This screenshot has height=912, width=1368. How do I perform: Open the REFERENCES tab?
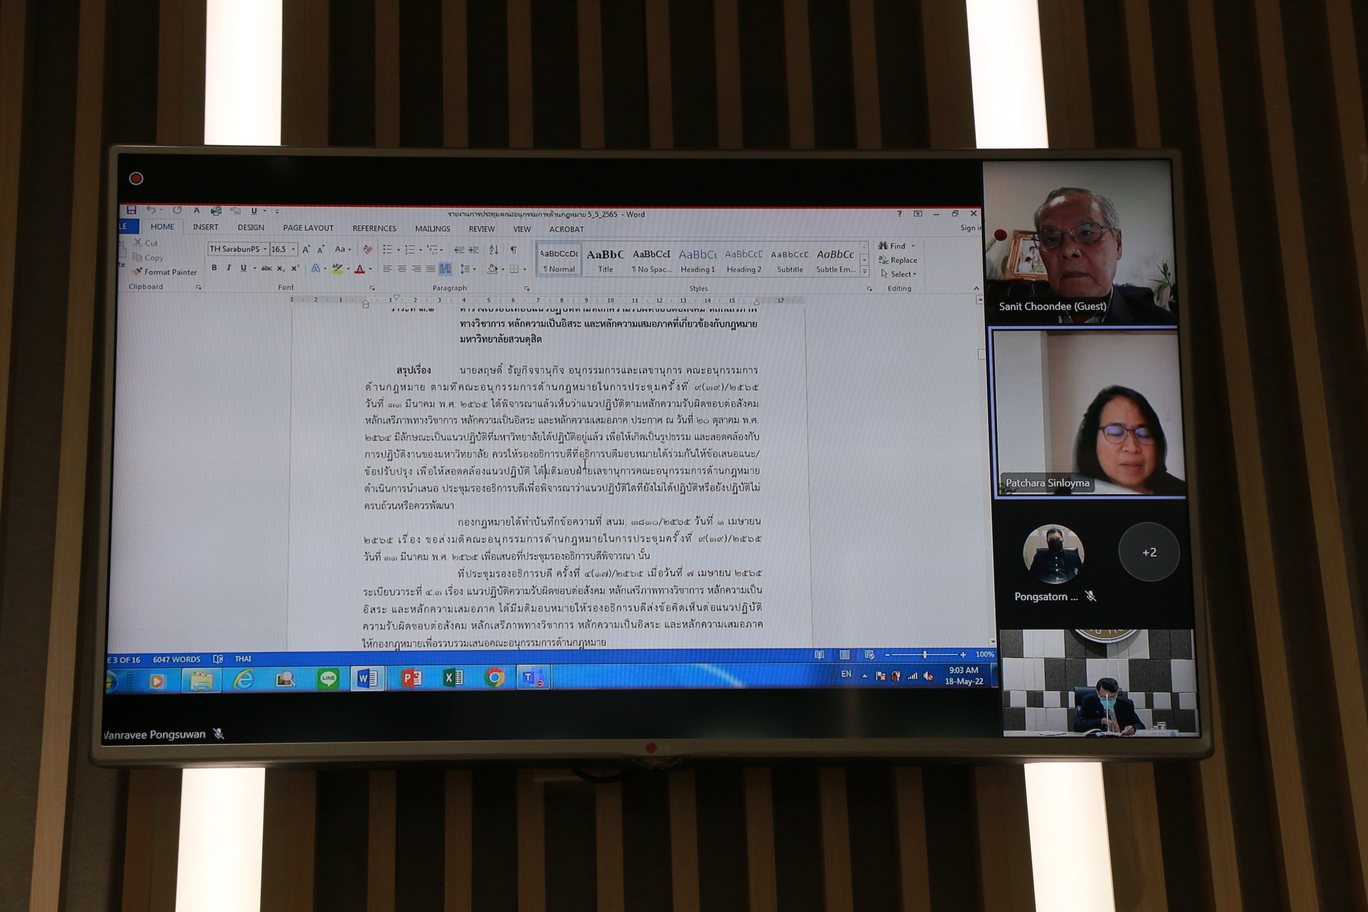coord(374,228)
